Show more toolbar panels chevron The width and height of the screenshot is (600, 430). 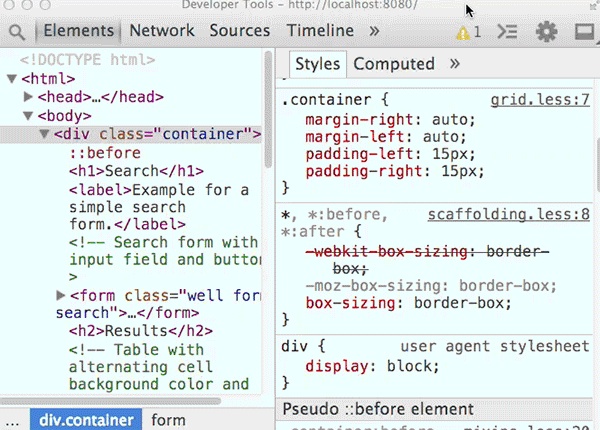tap(374, 31)
